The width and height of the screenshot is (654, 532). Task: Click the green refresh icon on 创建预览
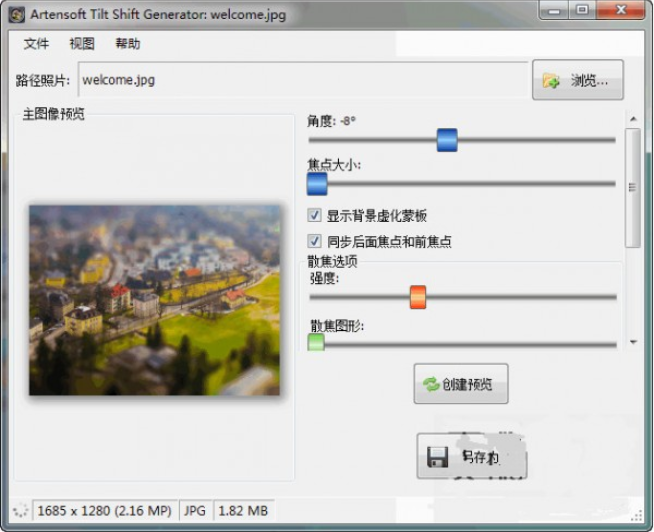431,384
